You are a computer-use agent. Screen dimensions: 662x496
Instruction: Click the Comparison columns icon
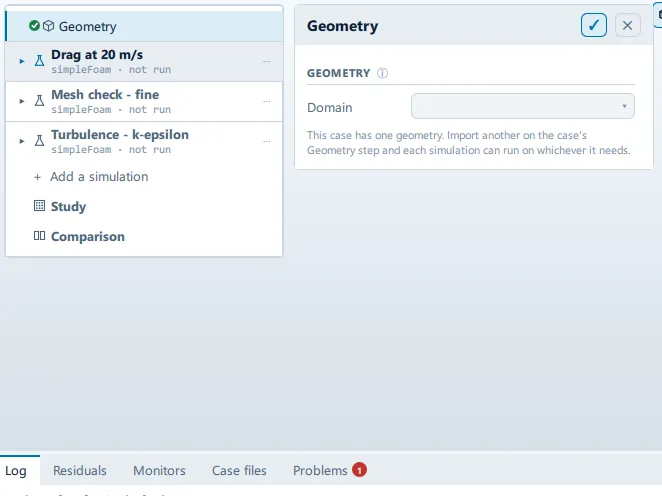(39, 236)
